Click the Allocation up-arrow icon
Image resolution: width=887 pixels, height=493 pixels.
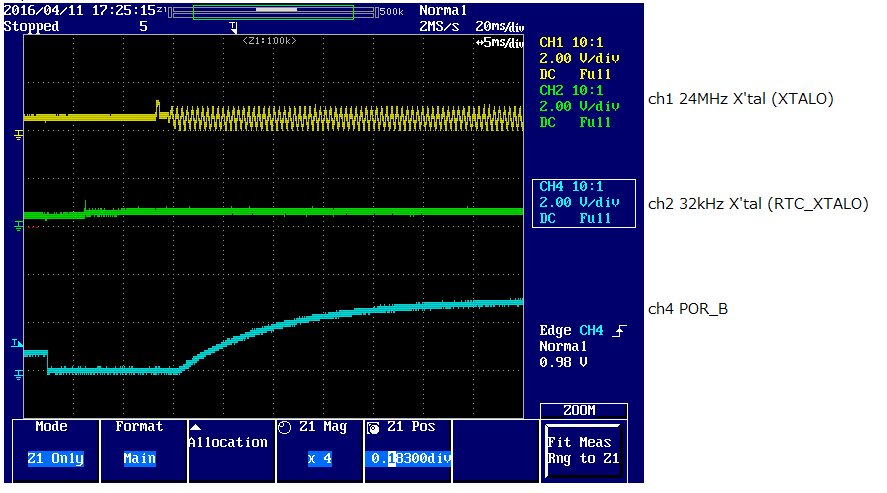[195, 427]
